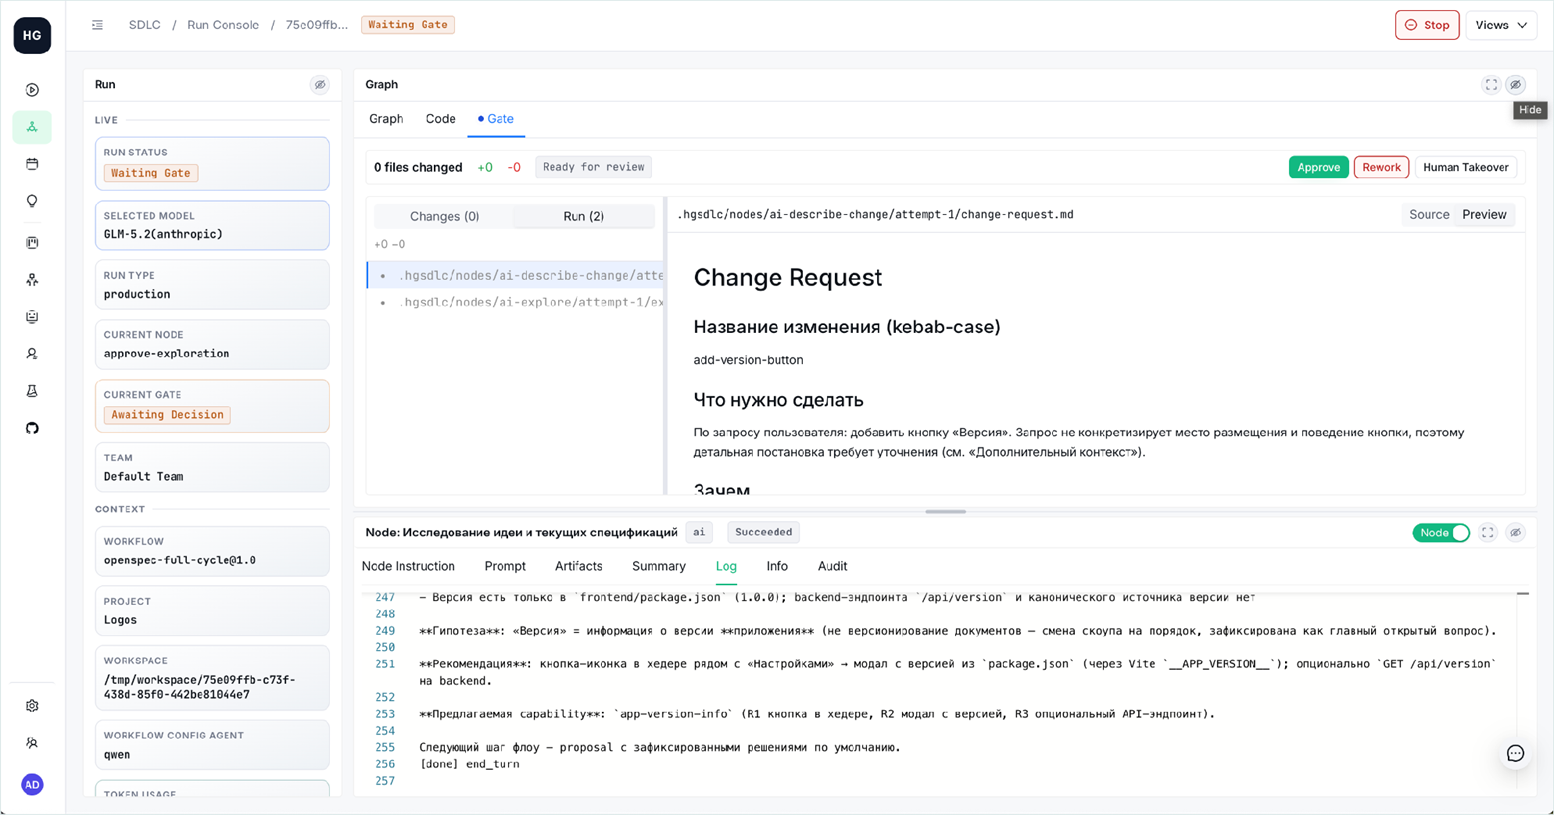Maximize the Graph panel with its fullscreen icon
The height and width of the screenshot is (815, 1554).
pyautogui.click(x=1491, y=85)
